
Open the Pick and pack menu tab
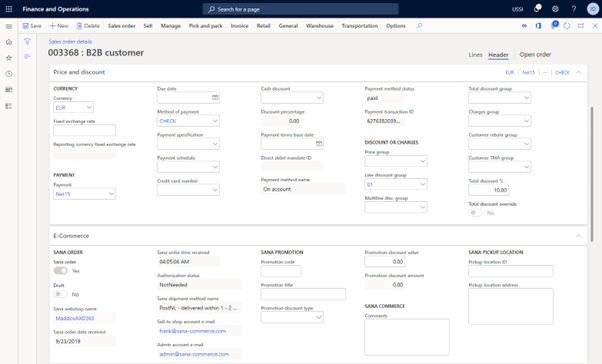pos(205,26)
